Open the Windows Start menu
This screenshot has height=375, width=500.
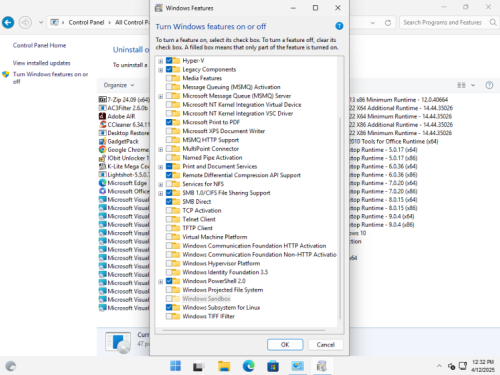[175, 366]
